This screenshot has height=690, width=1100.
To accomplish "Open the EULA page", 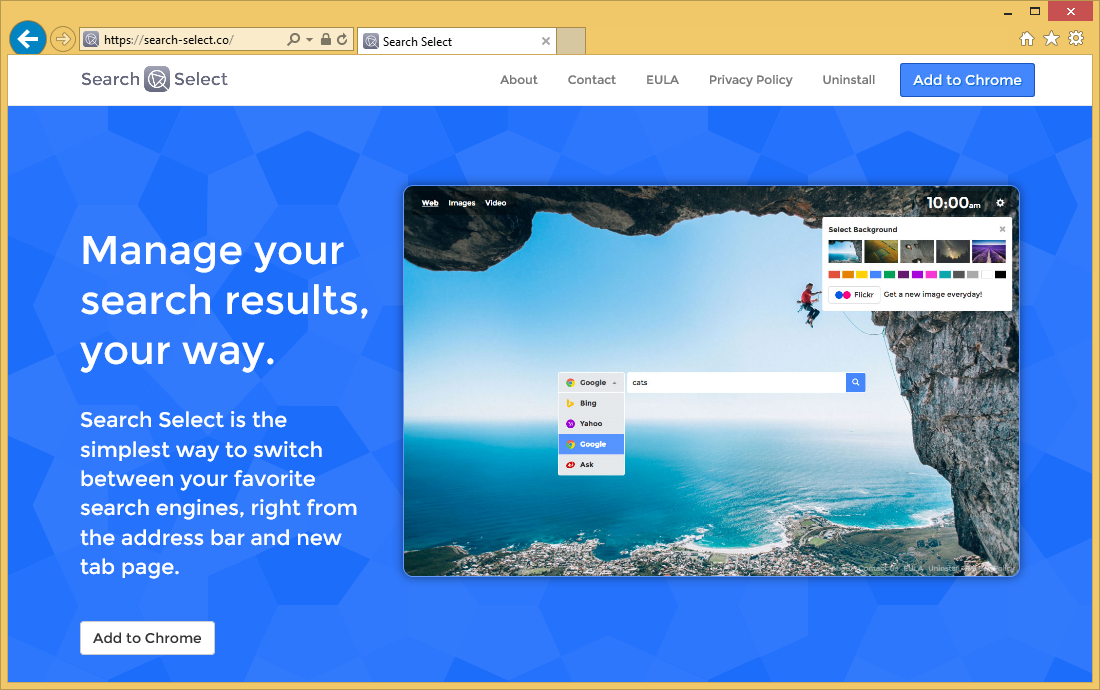I will 662,80.
